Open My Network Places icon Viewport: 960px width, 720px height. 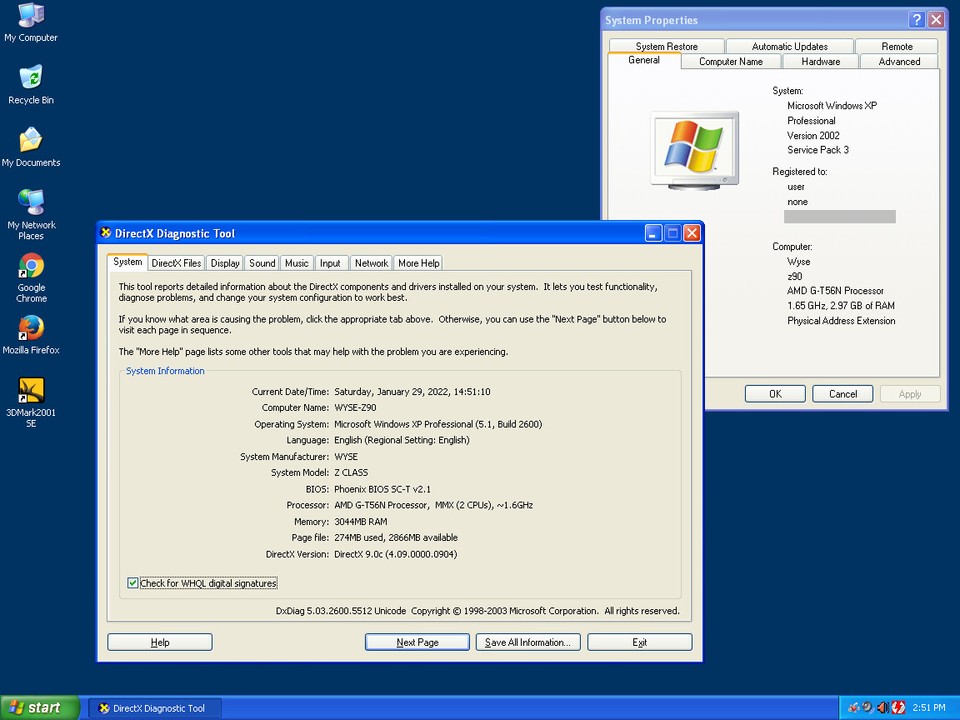point(31,203)
